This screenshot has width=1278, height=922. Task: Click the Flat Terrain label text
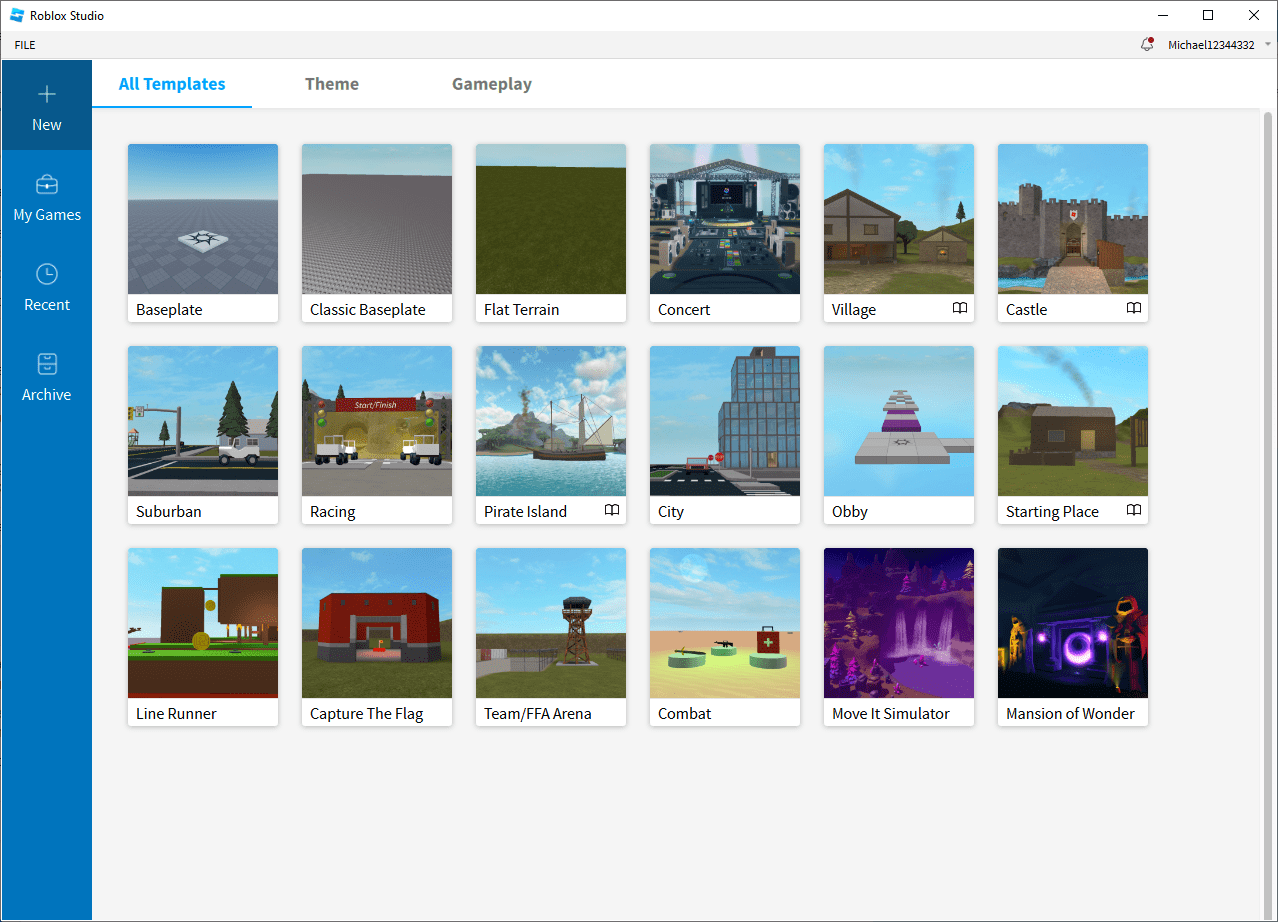(521, 310)
